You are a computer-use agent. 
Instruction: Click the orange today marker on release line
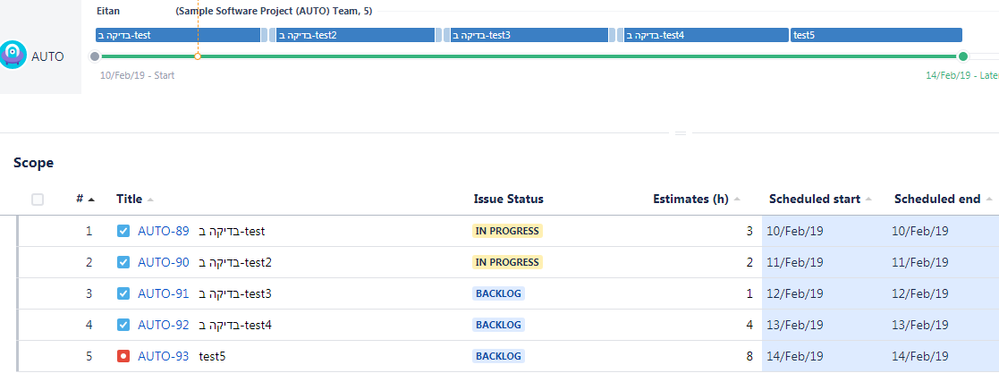[198, 57]
